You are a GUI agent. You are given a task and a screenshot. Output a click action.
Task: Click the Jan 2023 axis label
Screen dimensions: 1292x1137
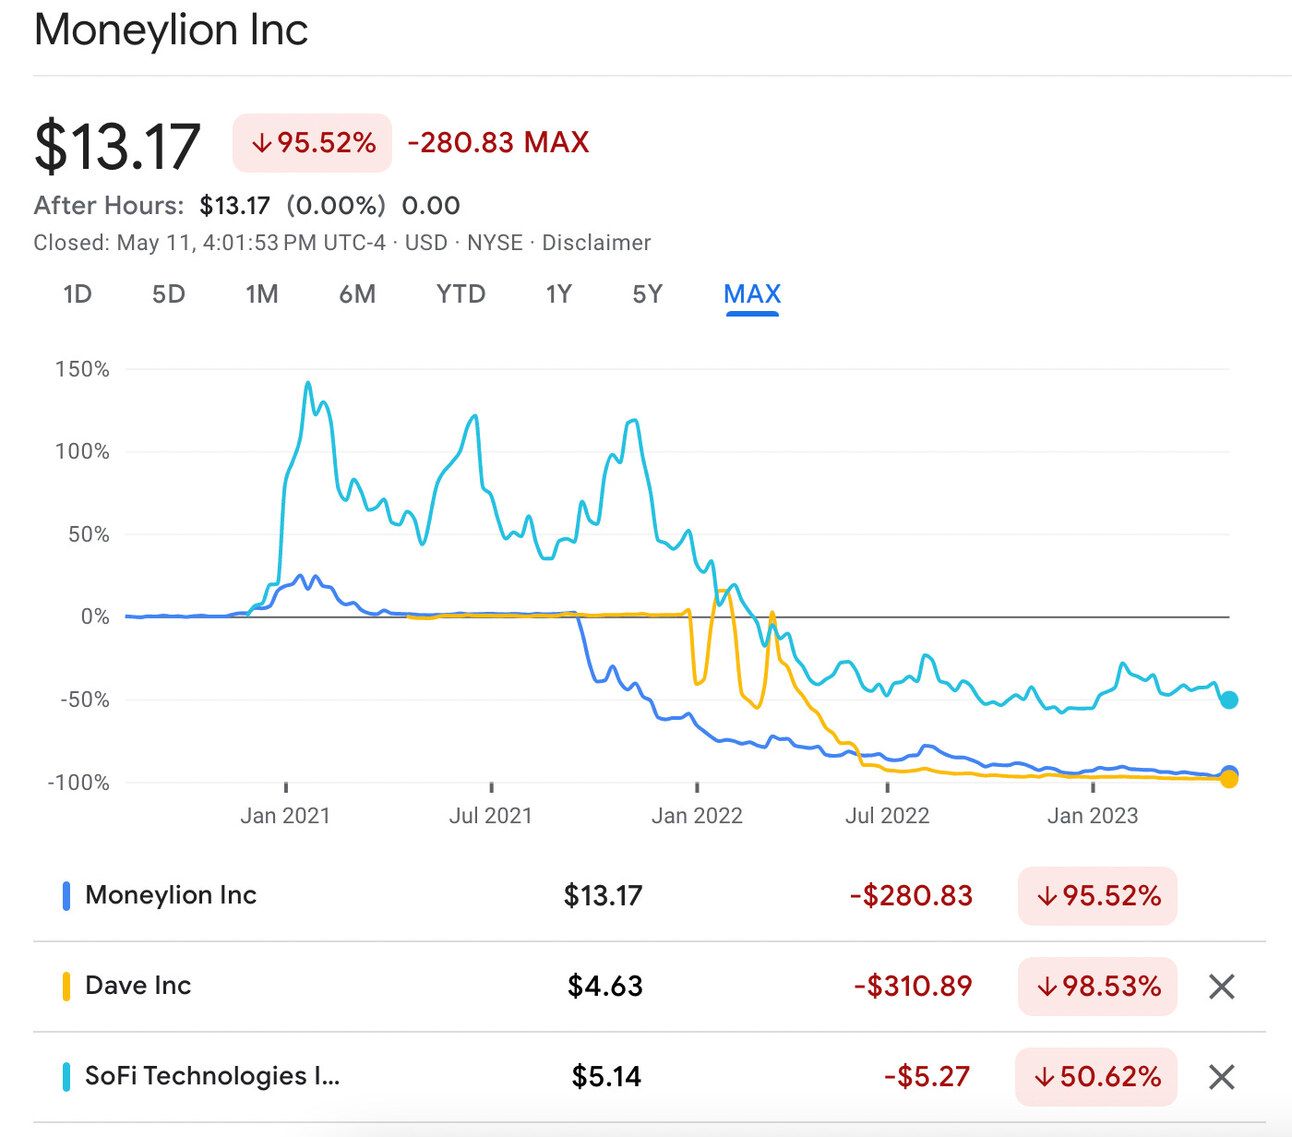[x=1093, y=816]
